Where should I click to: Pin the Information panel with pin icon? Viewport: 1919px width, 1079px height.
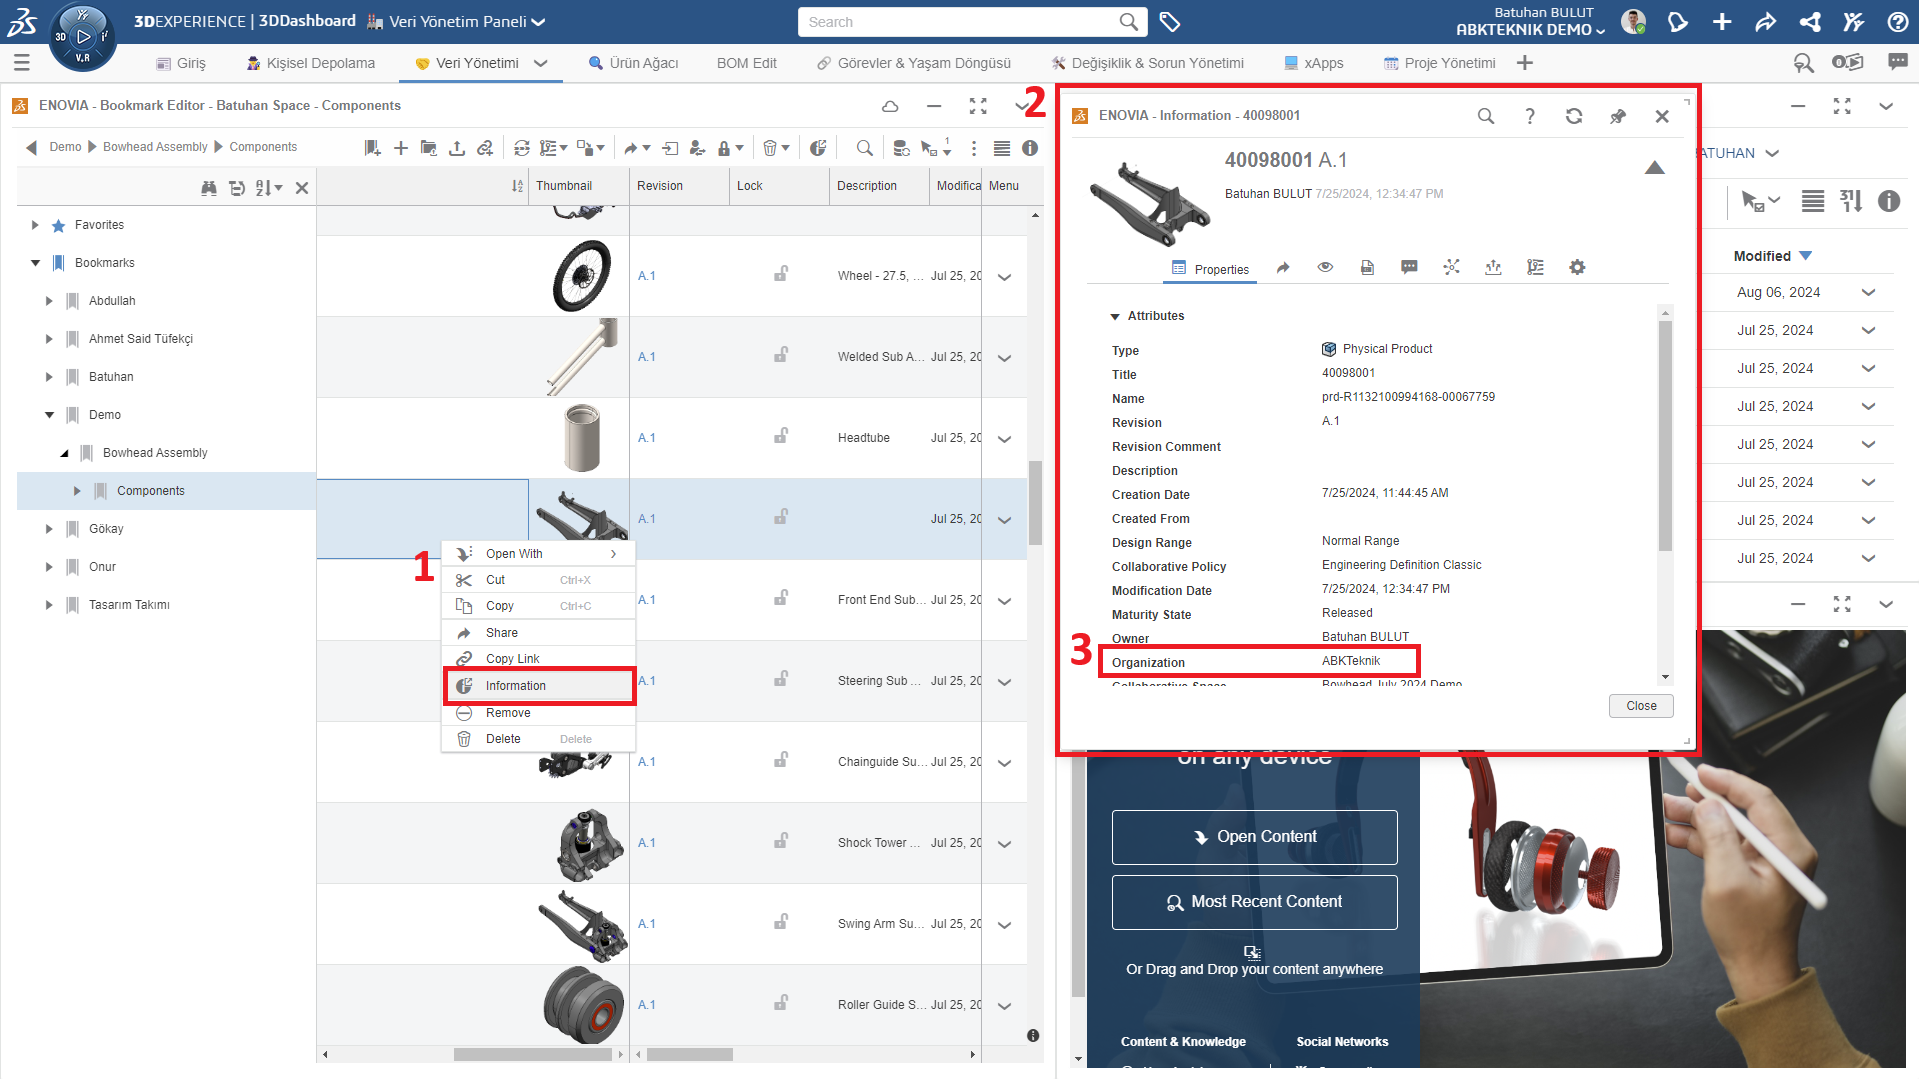pos(1617,116)
